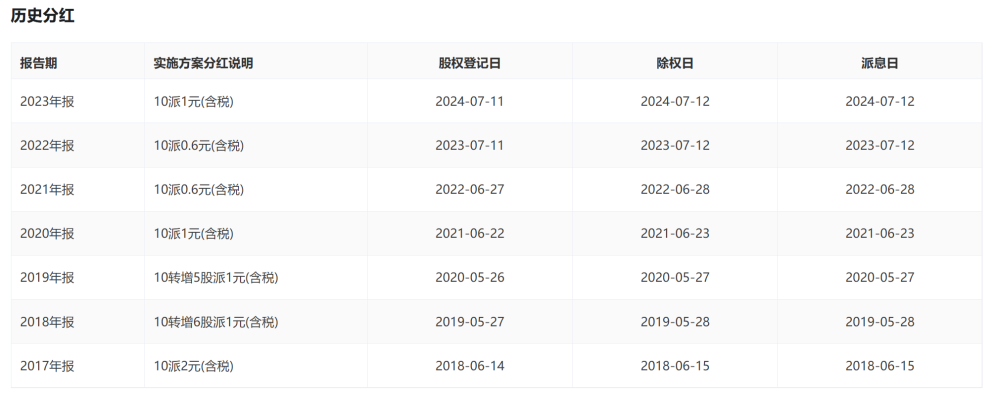Click ex-rights date 2022-06-28 in 除权日 column
993x396 pixels.
tap(675, 189)
